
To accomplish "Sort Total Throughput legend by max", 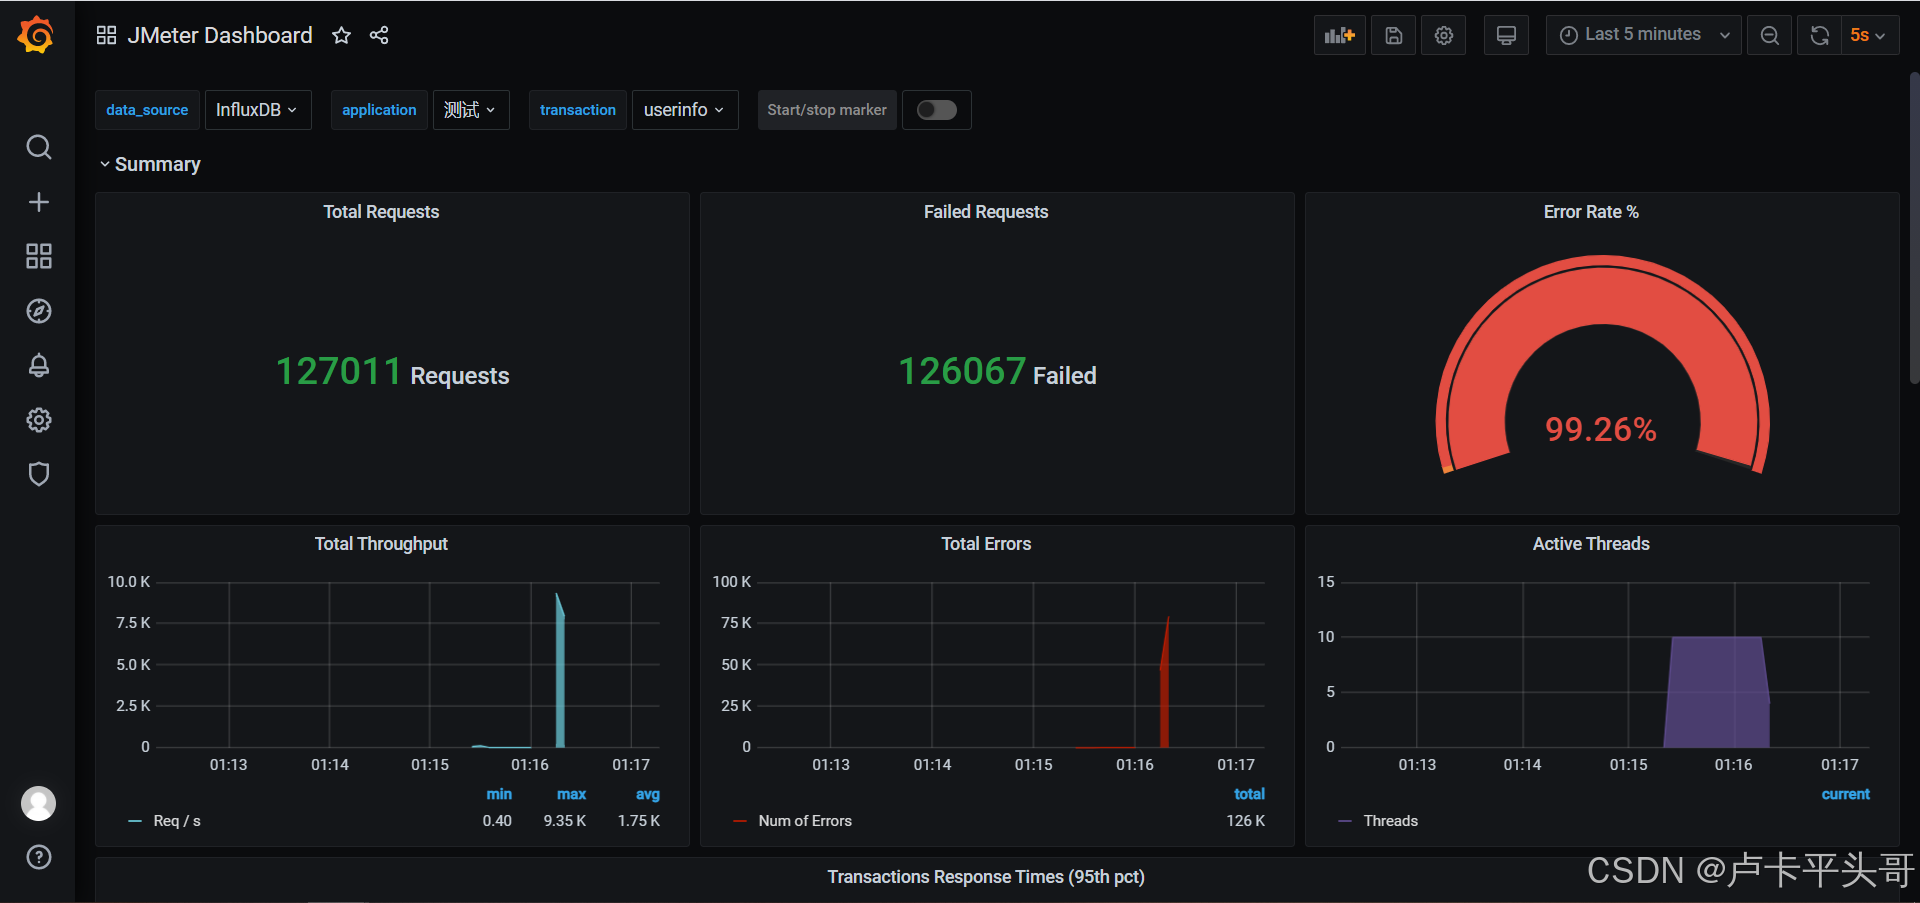I will pyautogui.click(x=572, y=794).
